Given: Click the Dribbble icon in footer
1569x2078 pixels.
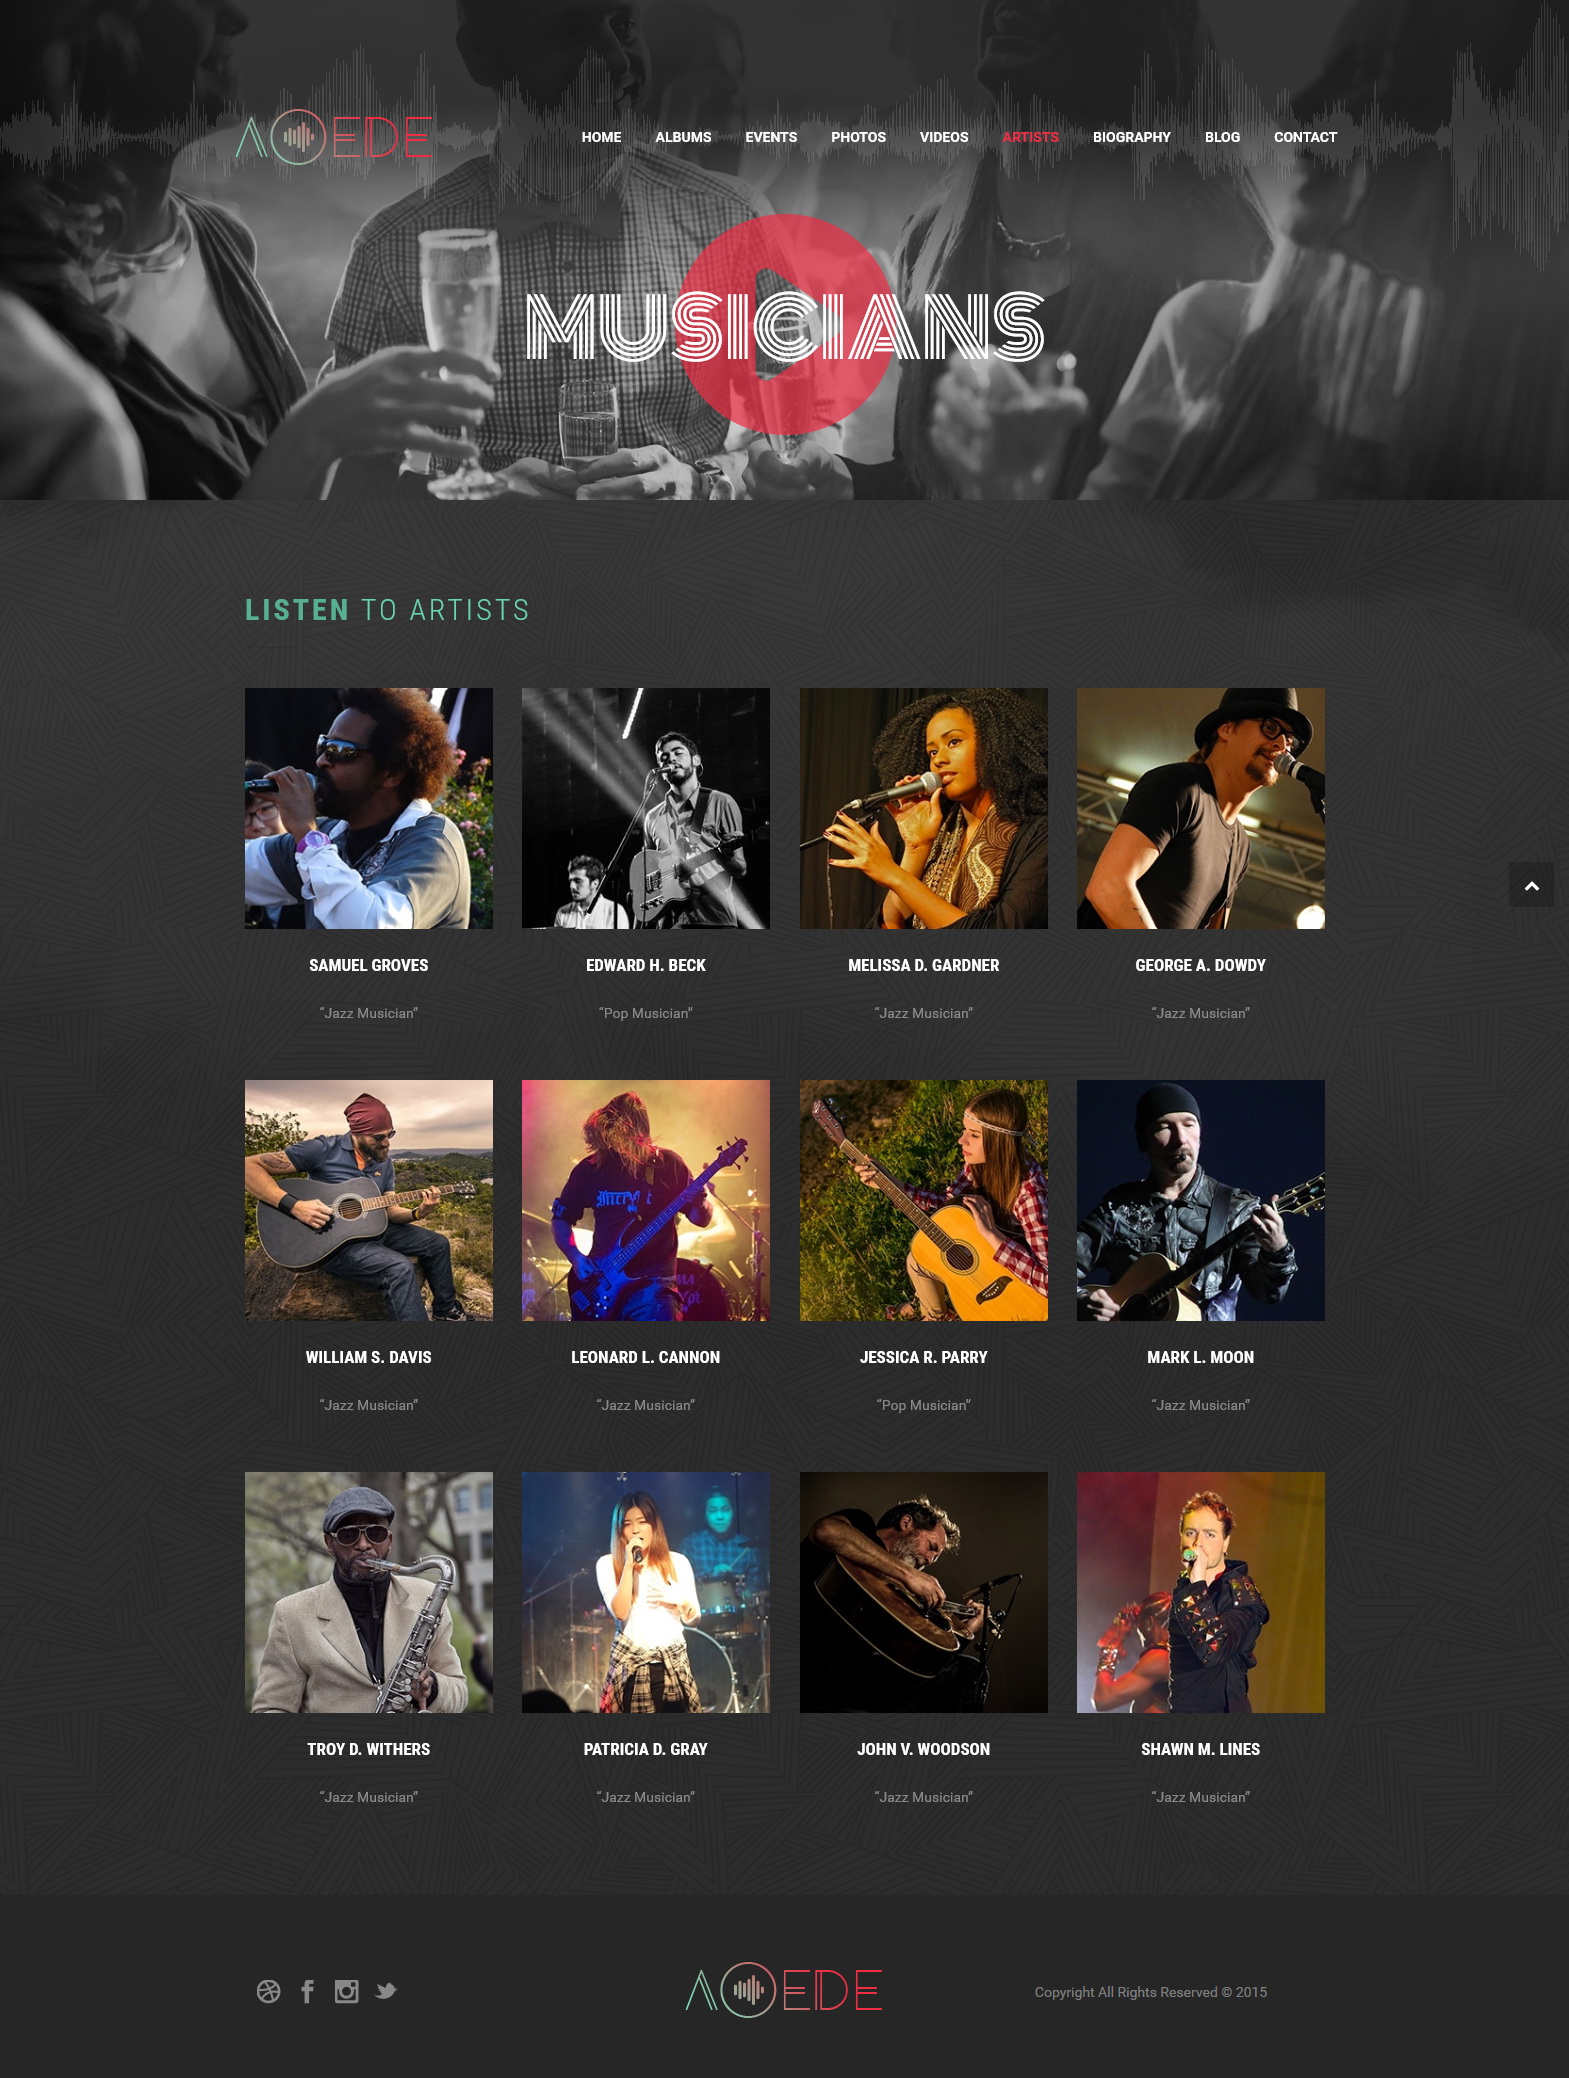Looking at the screenshot, I should pos(268,1991).
